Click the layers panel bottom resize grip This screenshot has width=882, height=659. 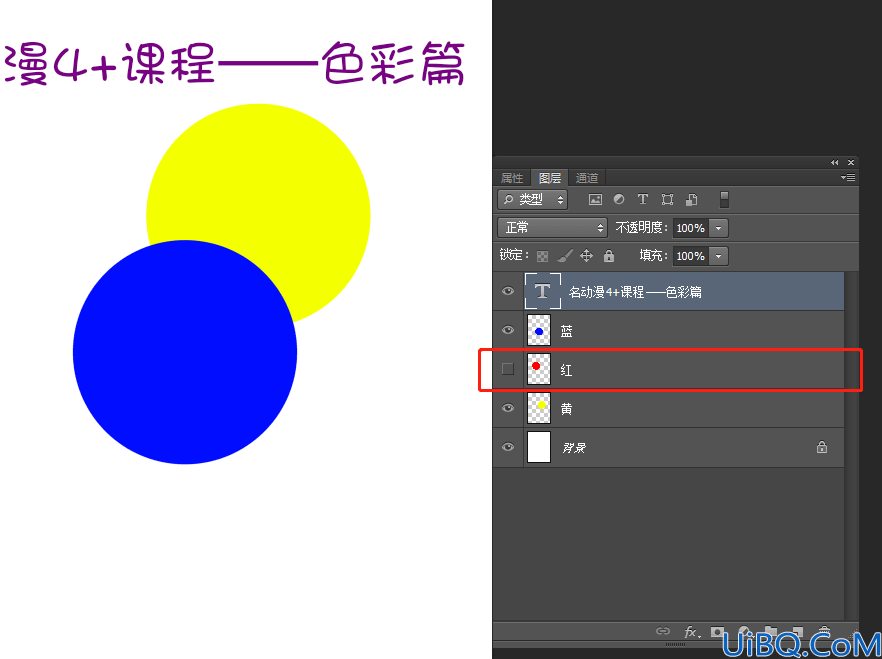675,644
